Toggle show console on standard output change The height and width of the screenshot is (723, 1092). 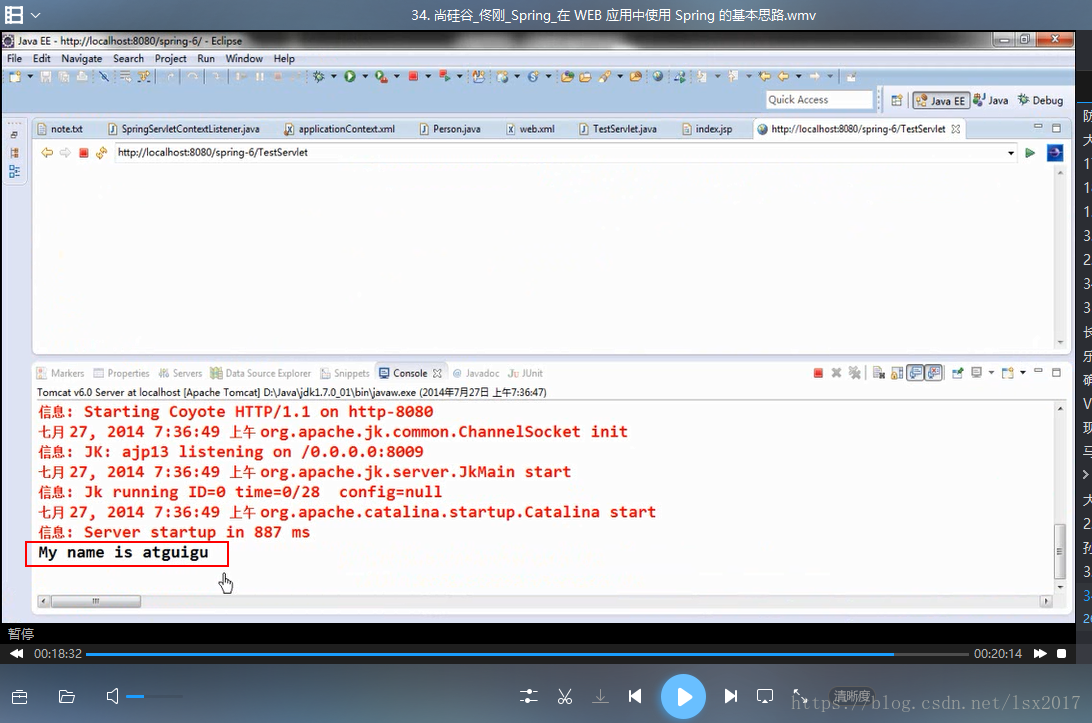915,373
